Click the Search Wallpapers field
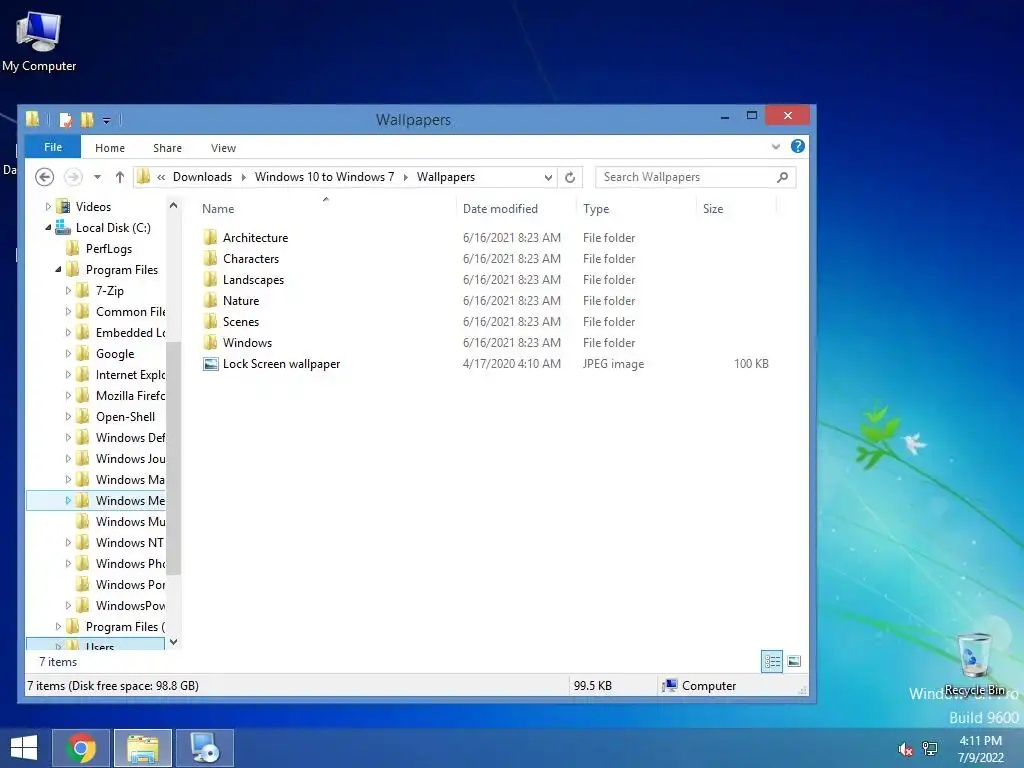The width and height of the screenshot is (1024, 768). coord(696,177)
